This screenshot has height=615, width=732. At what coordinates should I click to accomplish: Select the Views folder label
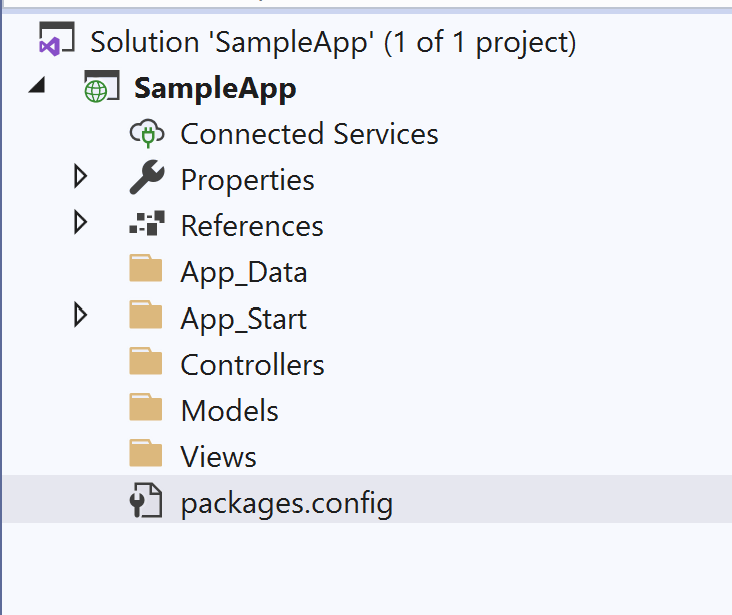coord(218,457)
